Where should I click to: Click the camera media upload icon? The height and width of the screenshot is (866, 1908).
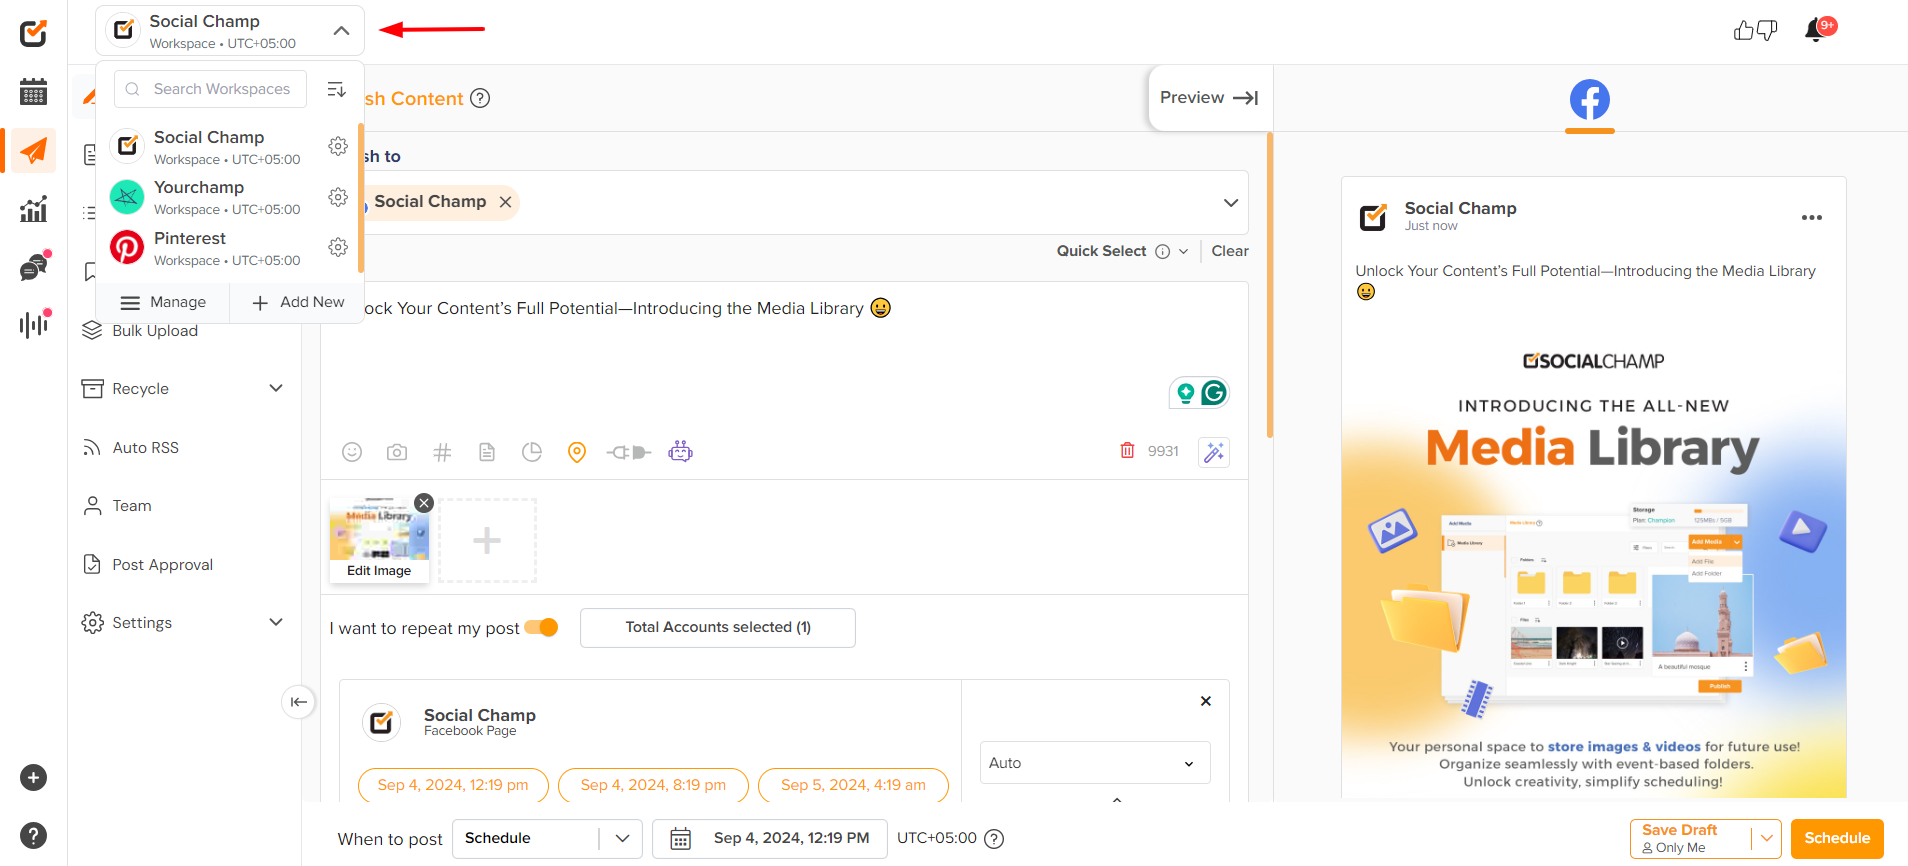[x=397, y=452]
